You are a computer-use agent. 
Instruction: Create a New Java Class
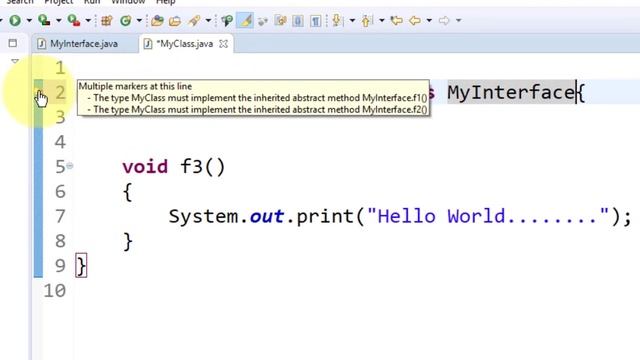click(x=126, y=20)
